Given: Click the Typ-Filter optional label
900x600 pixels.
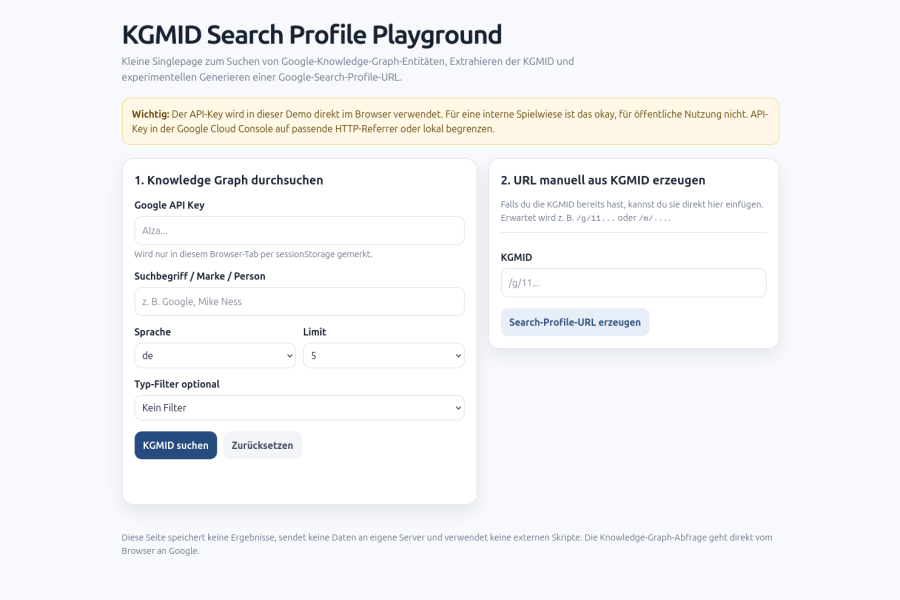Looking at the screenshot, I should [177, 384].
